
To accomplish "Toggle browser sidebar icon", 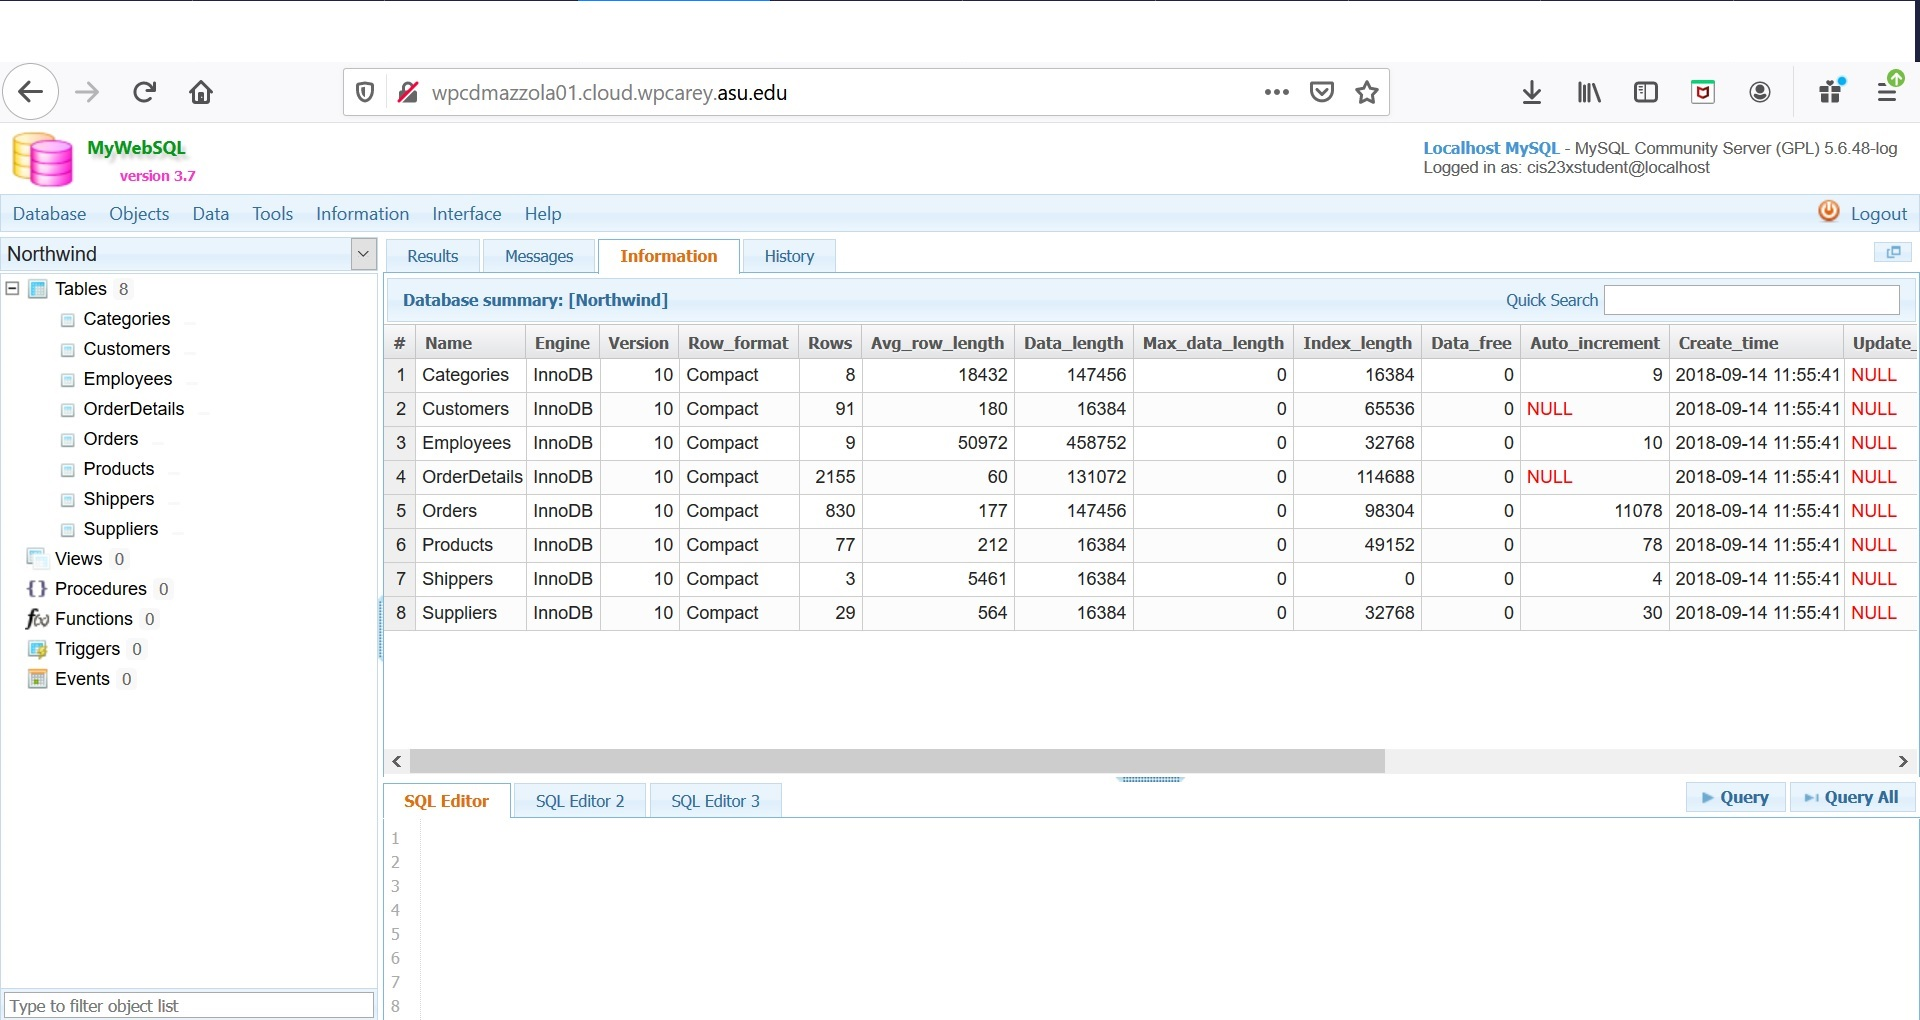I will tap(1646, 93).
